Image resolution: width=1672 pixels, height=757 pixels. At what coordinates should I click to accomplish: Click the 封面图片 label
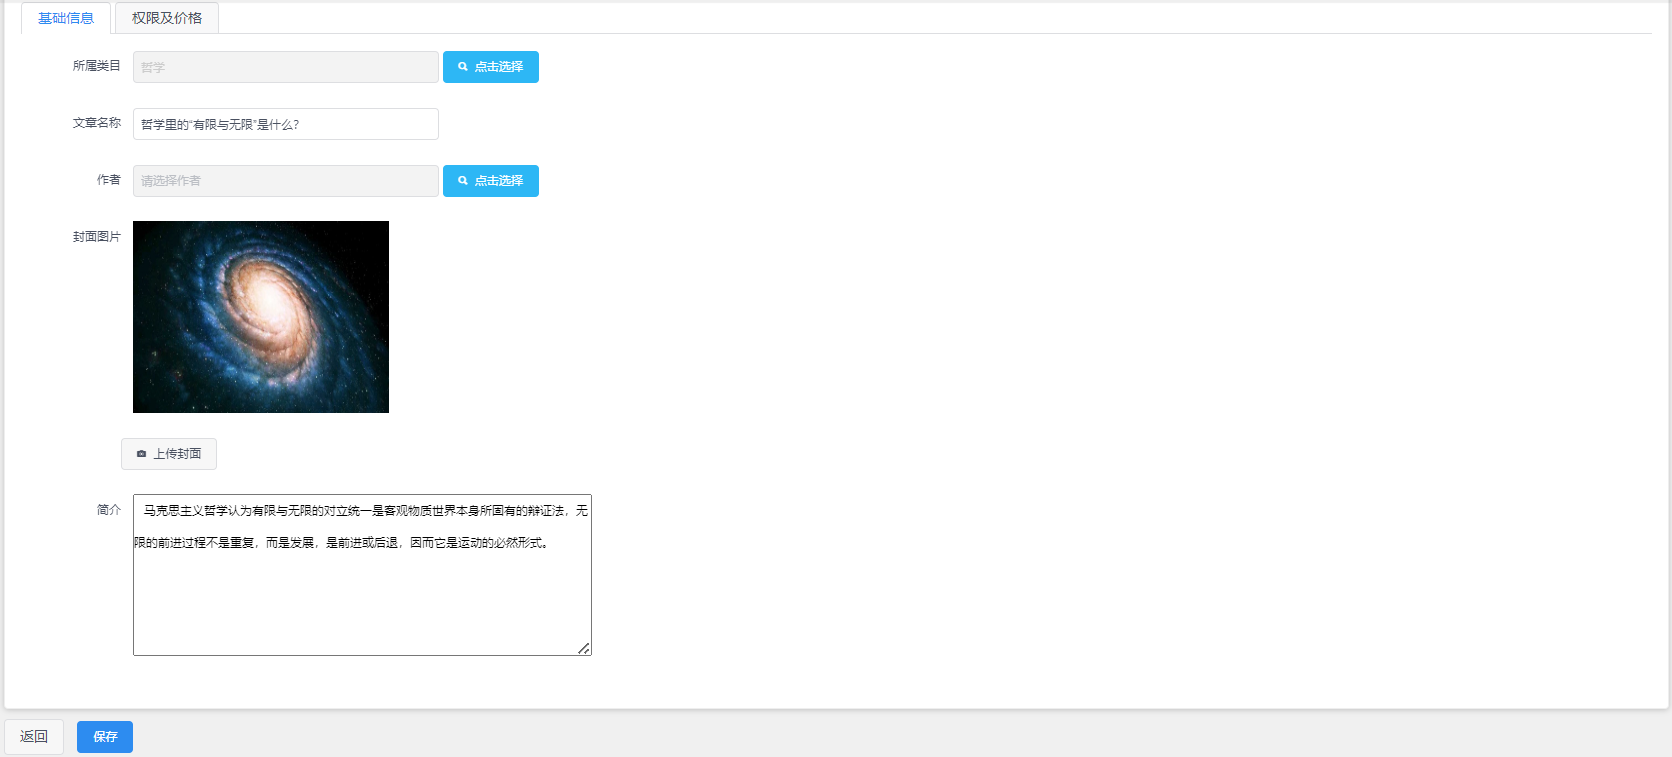pos(97,237)
